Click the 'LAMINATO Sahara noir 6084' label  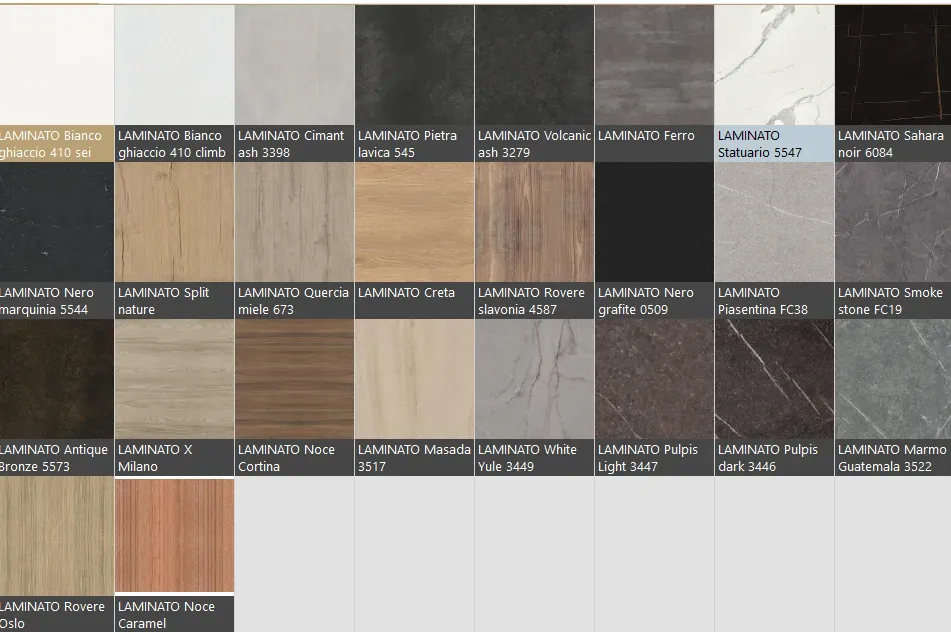pyautogui.click(x=893, y=144)
